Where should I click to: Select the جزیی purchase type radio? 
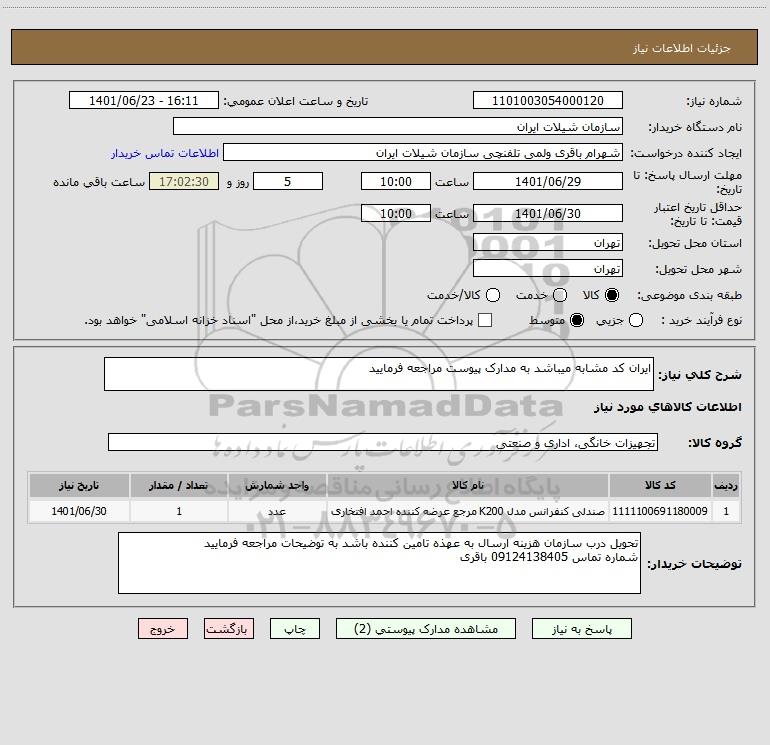[636, 321]
